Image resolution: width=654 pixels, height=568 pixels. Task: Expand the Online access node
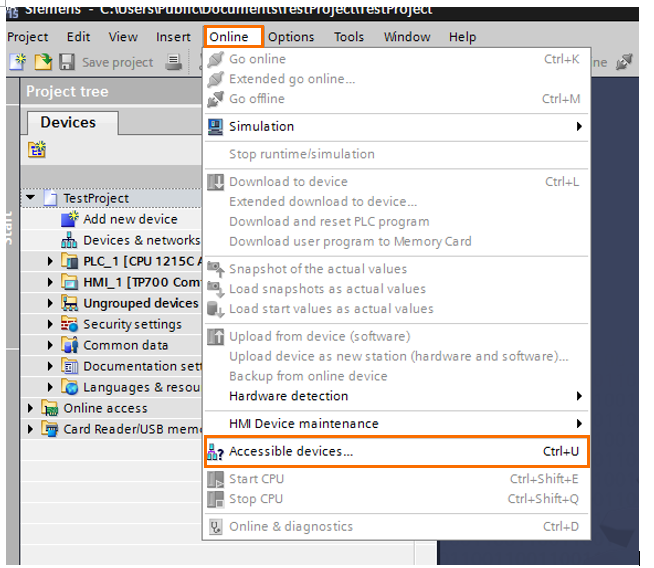point(30,408)
